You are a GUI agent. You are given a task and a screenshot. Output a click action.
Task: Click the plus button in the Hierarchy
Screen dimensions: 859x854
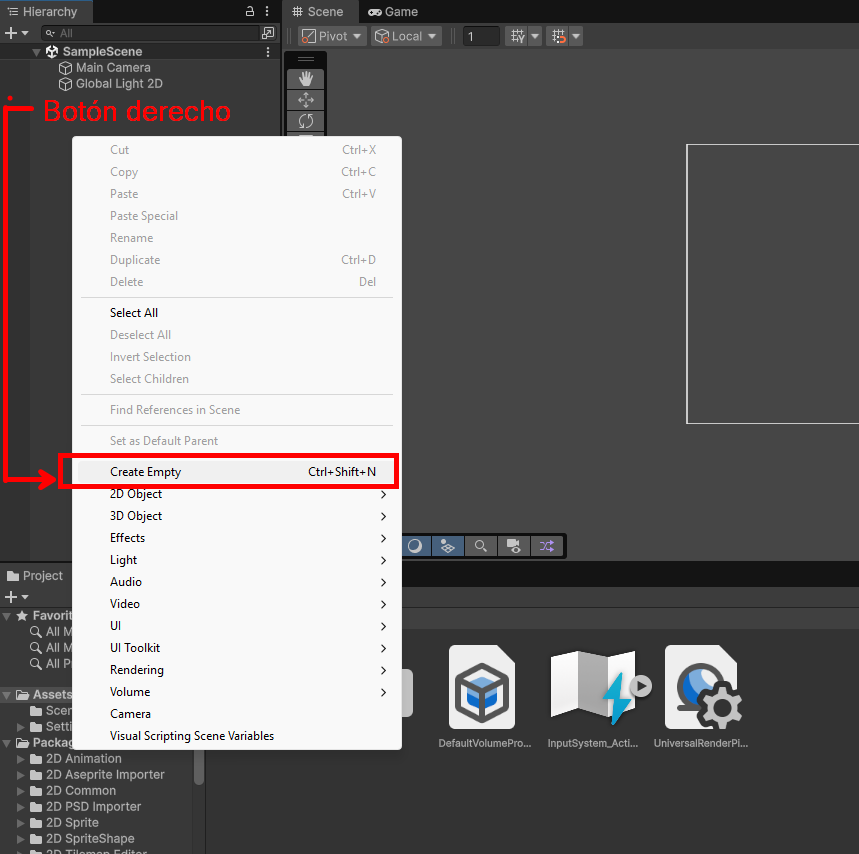[10, 31]
